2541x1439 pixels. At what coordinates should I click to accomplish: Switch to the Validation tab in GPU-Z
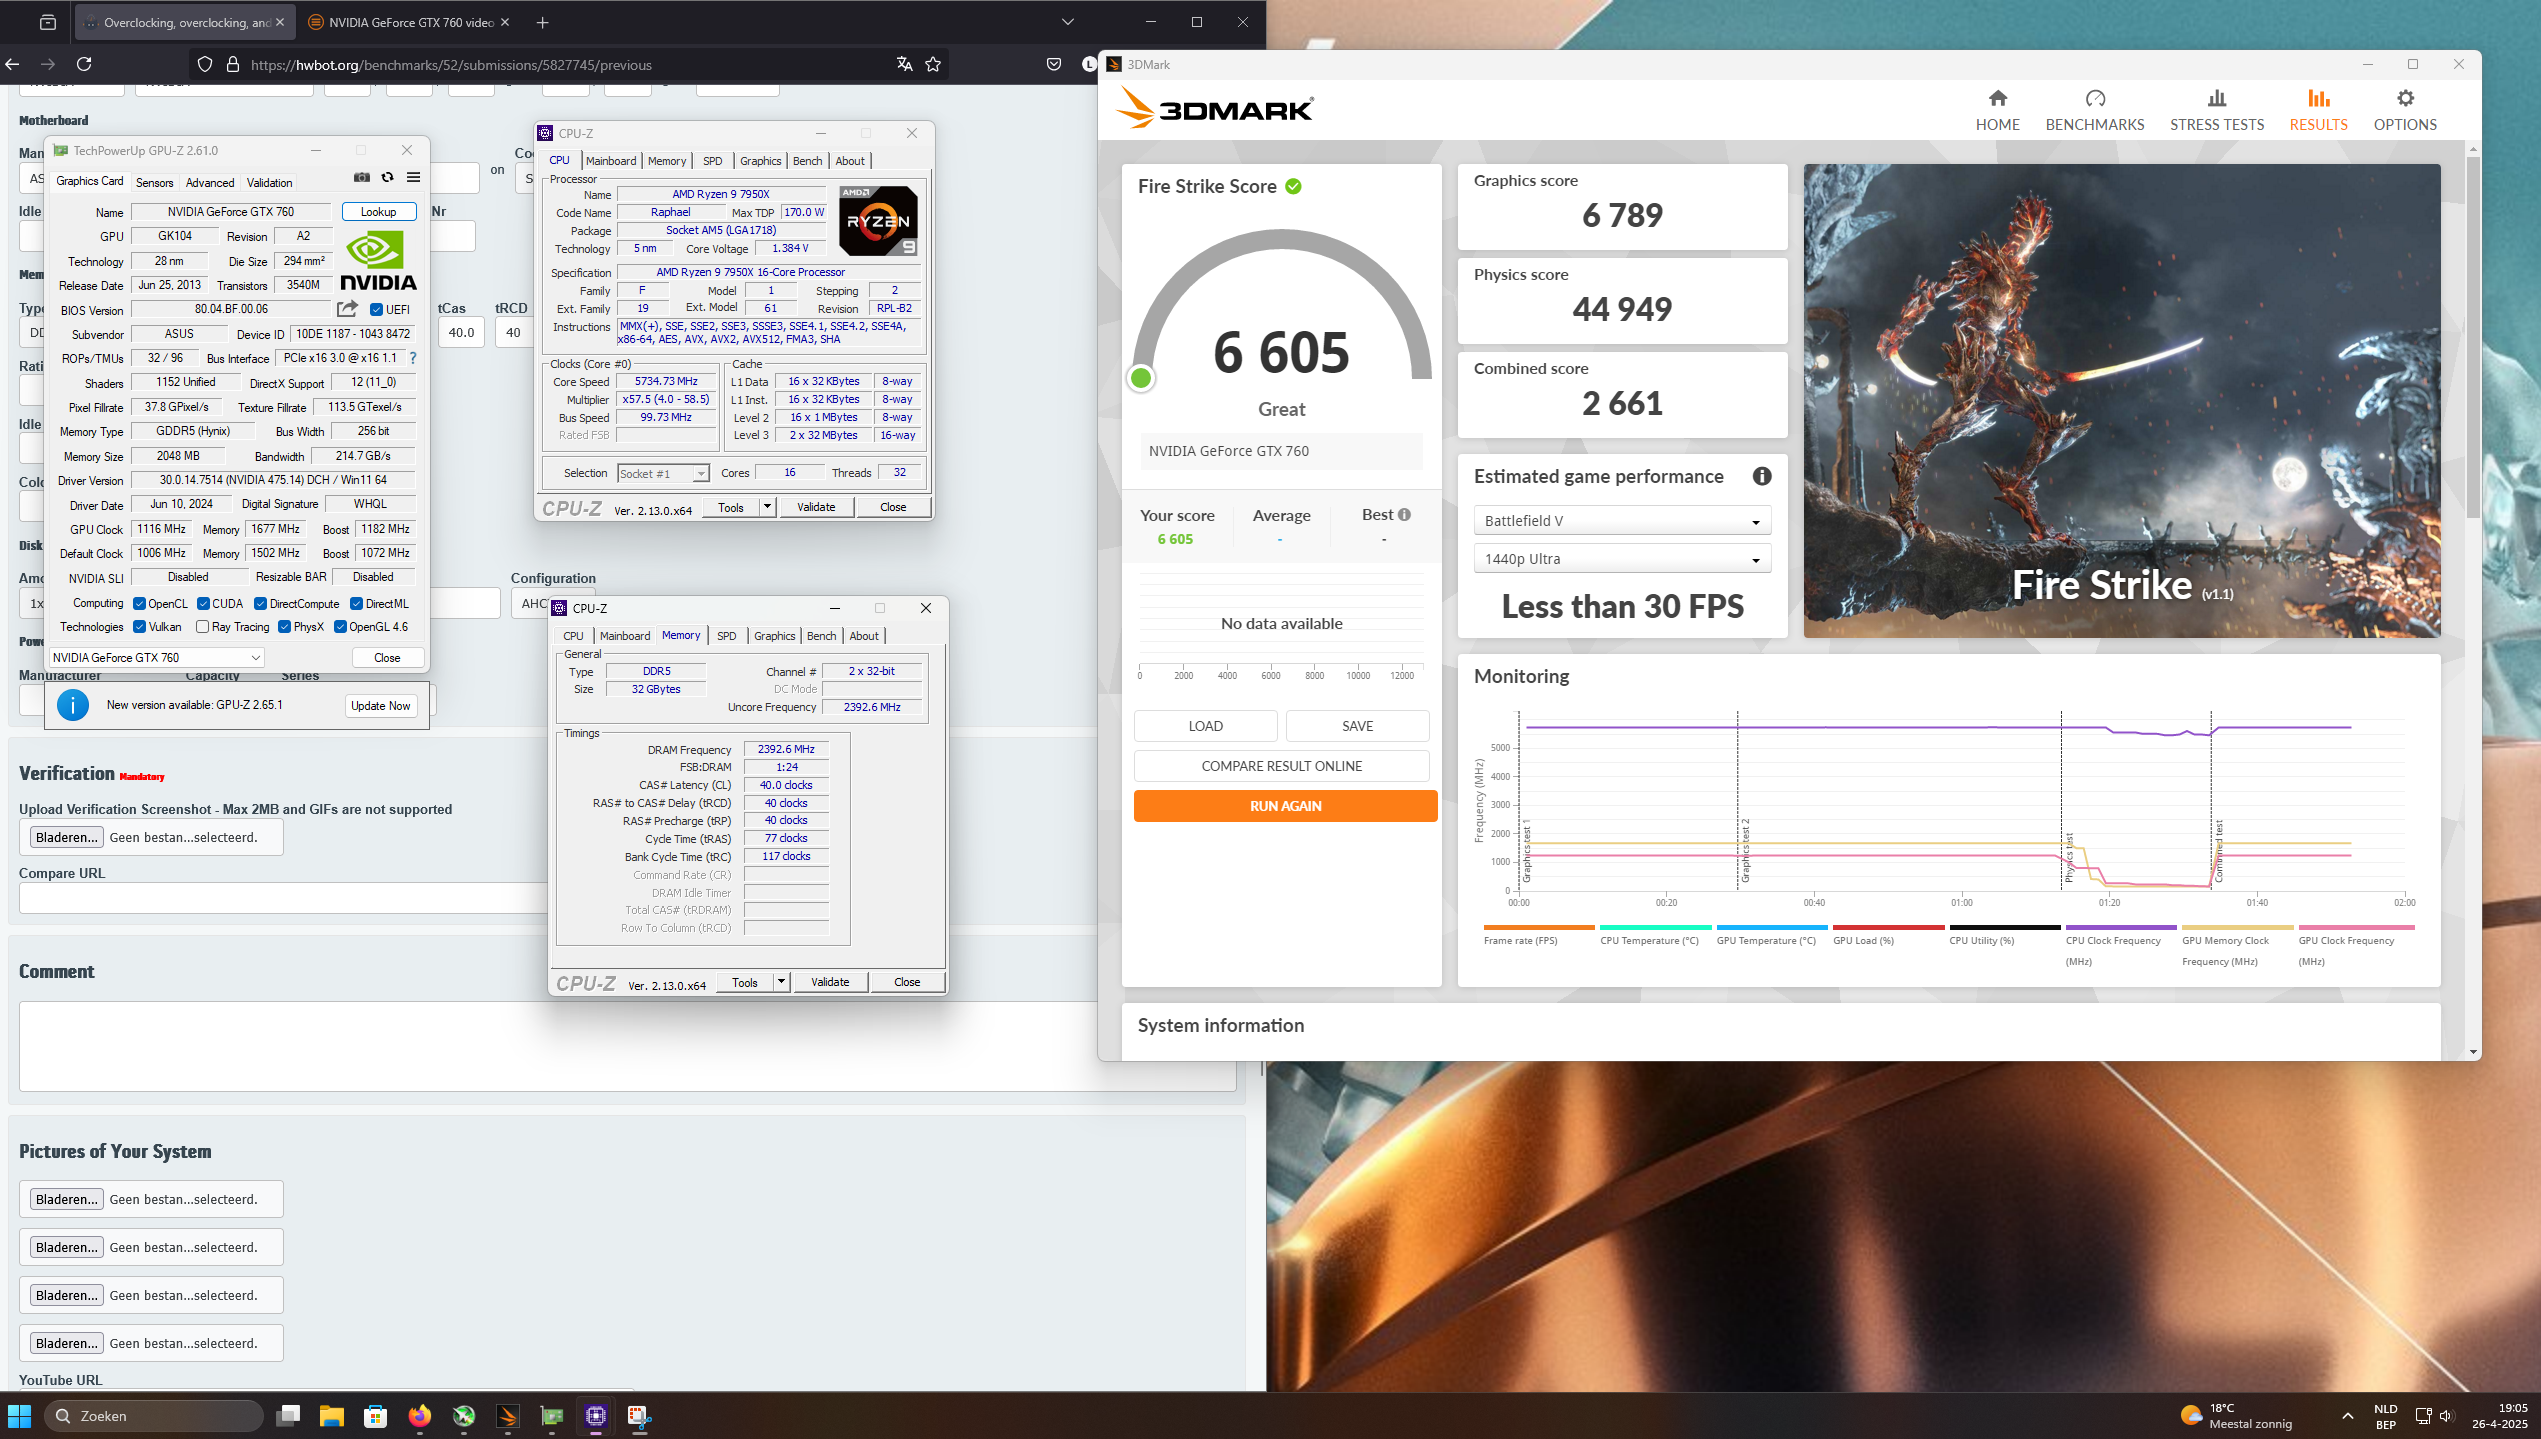pyautogui.click(x=270, y=183)
